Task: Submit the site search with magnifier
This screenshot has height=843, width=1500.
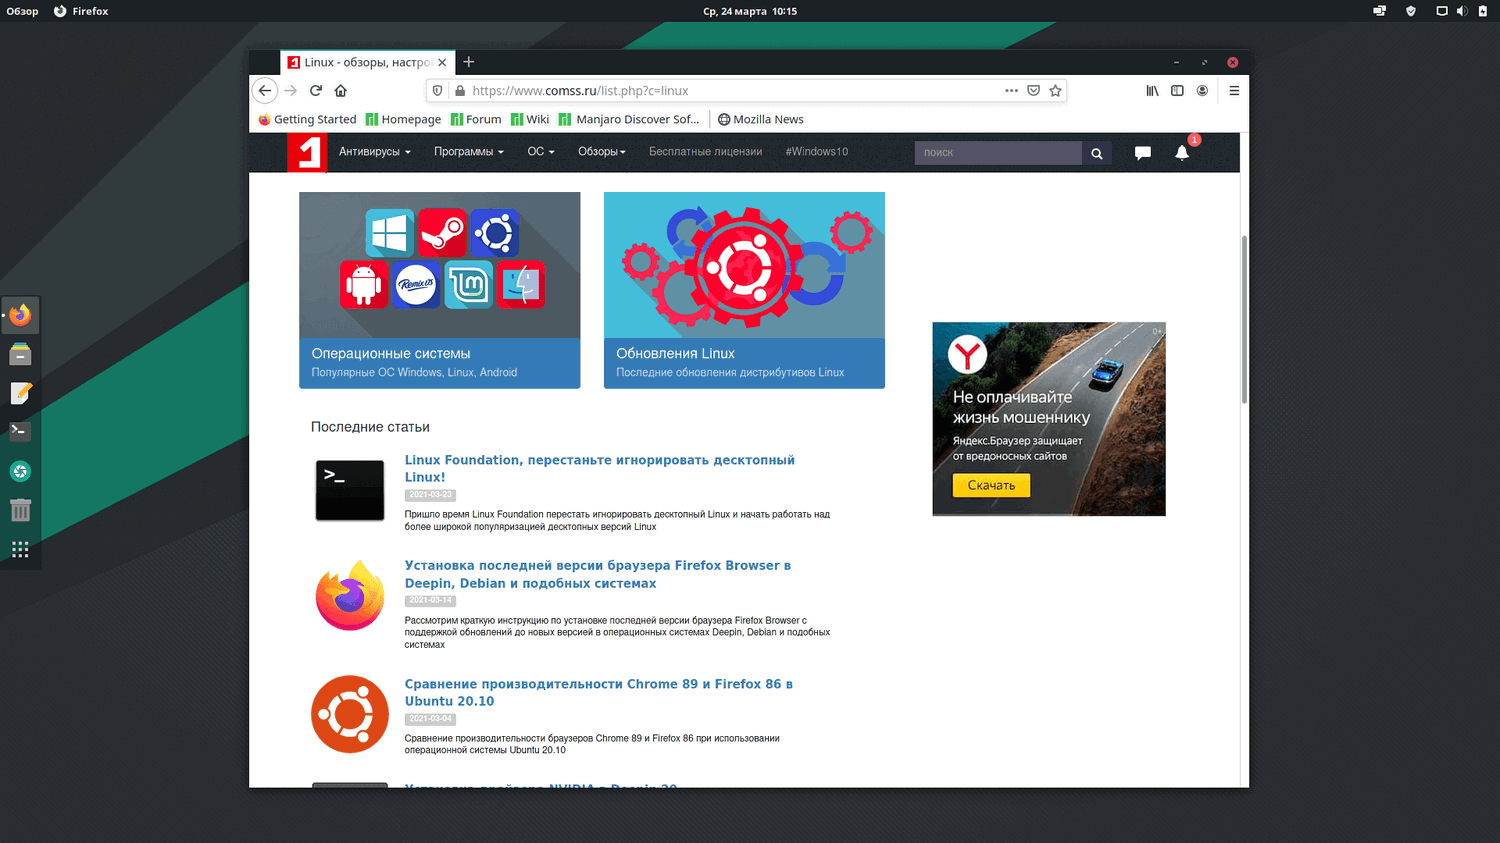Action: coord(1097,153)
